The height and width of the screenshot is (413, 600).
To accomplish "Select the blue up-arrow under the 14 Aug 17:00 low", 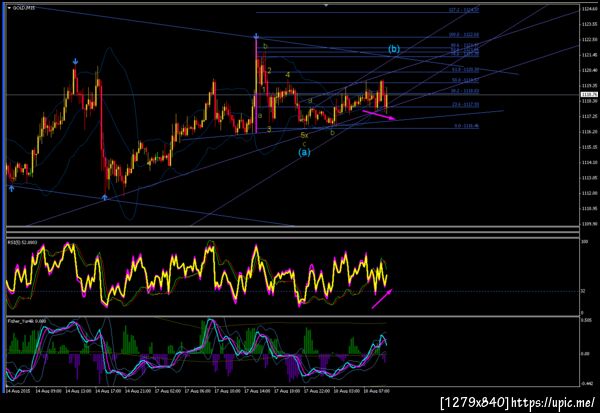I will click(104, 198).
